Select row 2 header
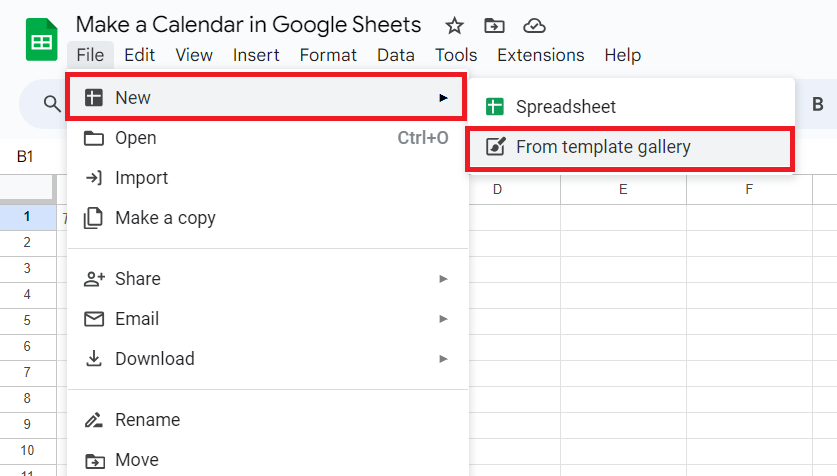The image size is (837, 476). pyautogui.click(x=27, y=243)
